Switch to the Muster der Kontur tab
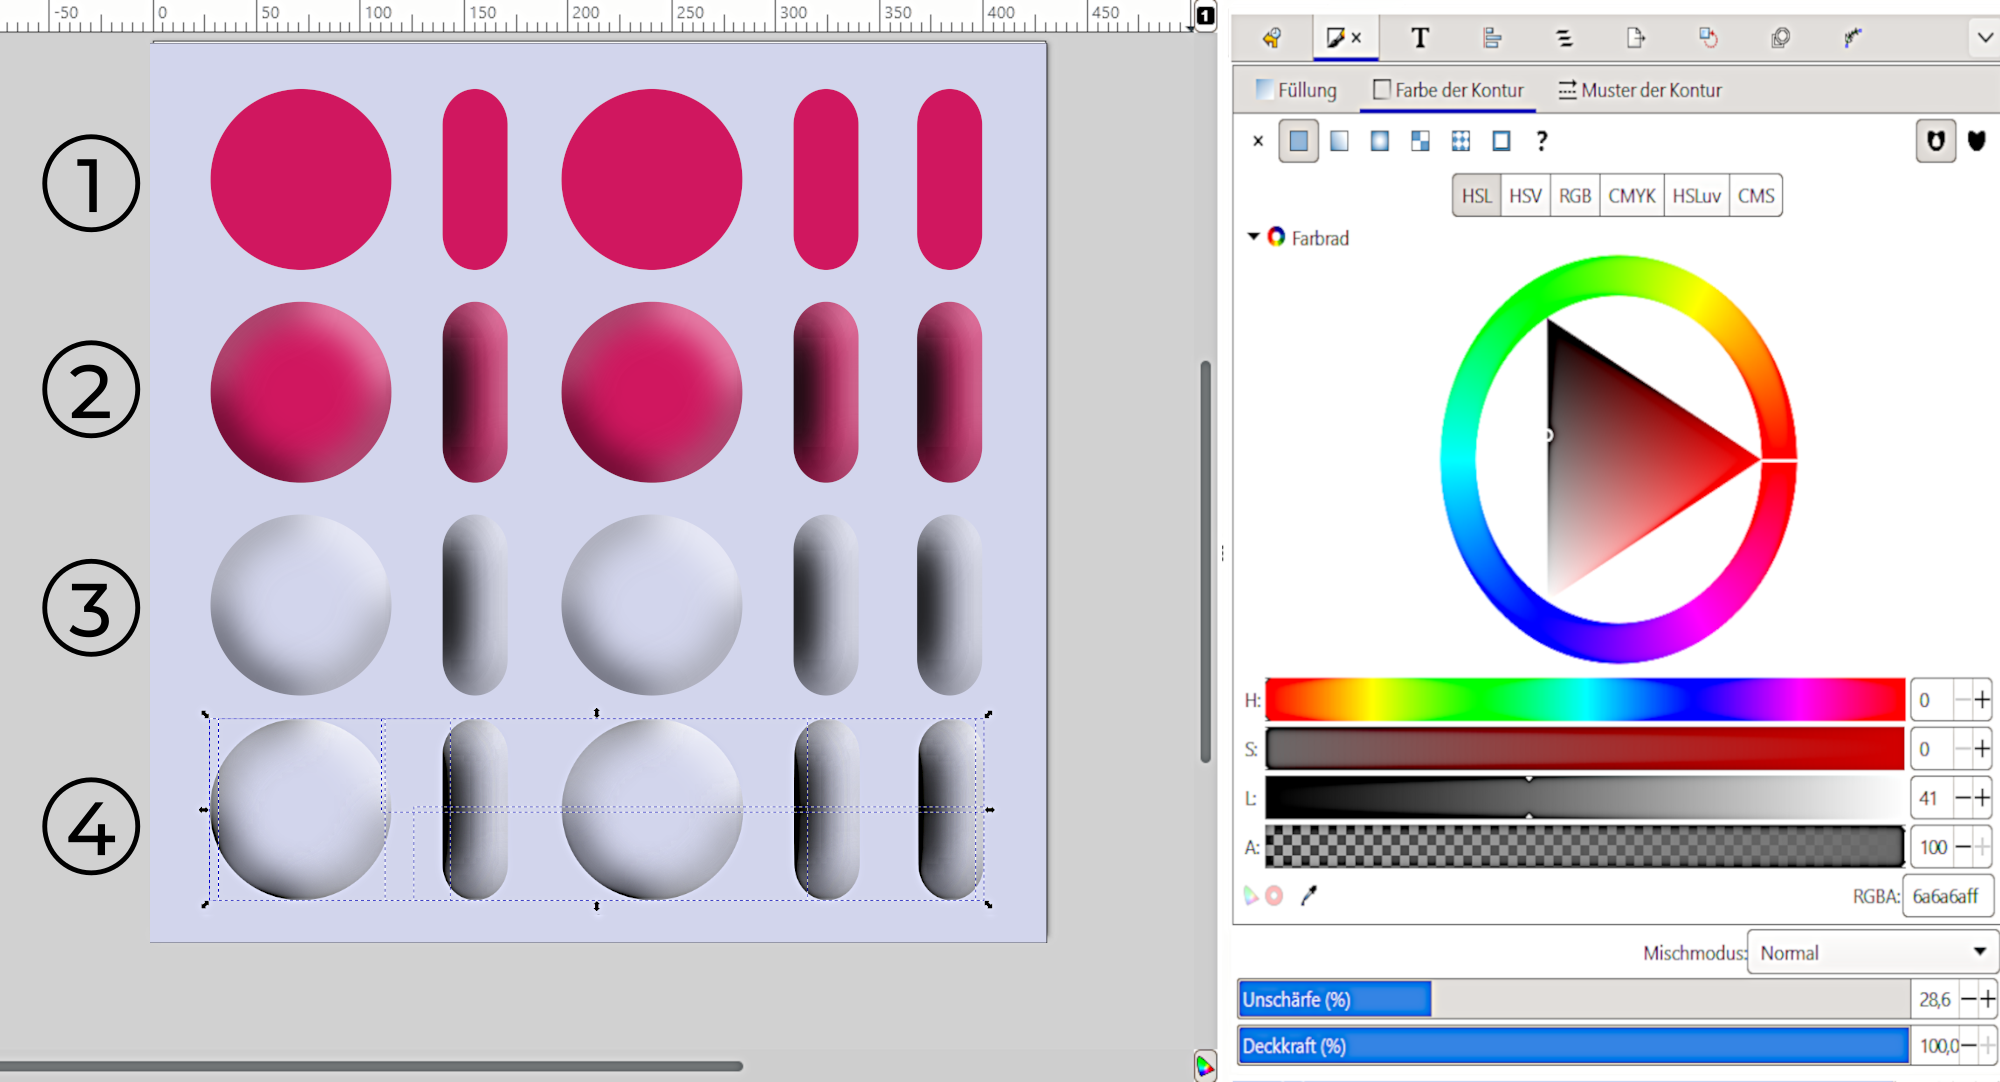2000x1082 pixels. click(1640, 90)
